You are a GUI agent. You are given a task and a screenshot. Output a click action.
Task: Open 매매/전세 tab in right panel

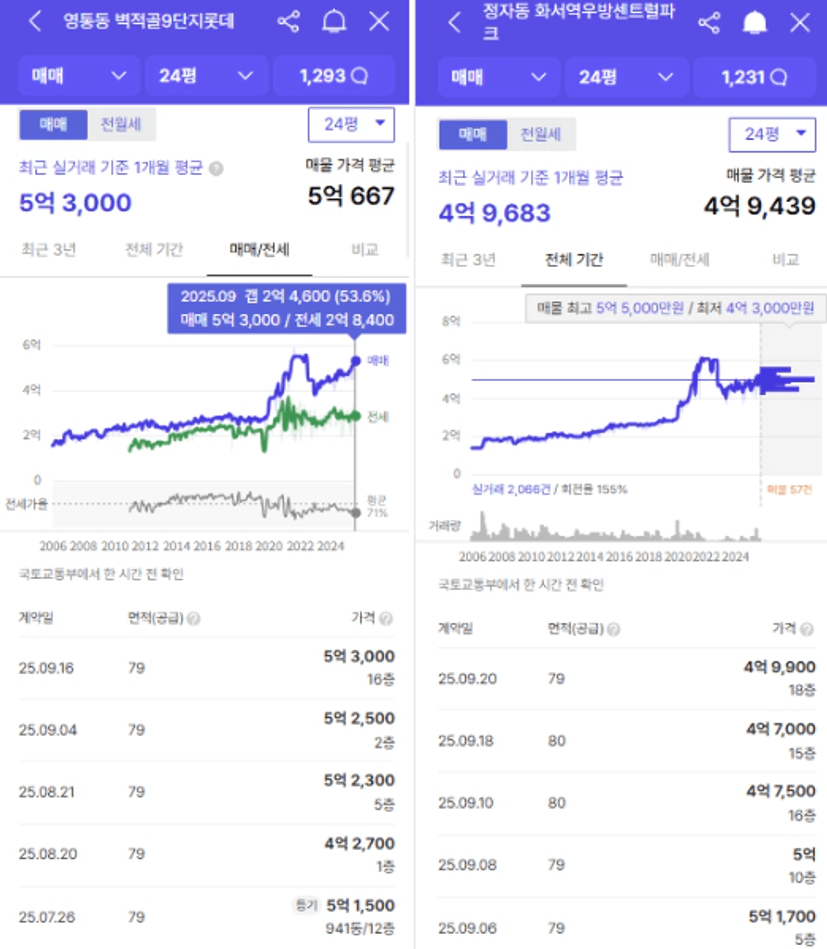point(680,260)
